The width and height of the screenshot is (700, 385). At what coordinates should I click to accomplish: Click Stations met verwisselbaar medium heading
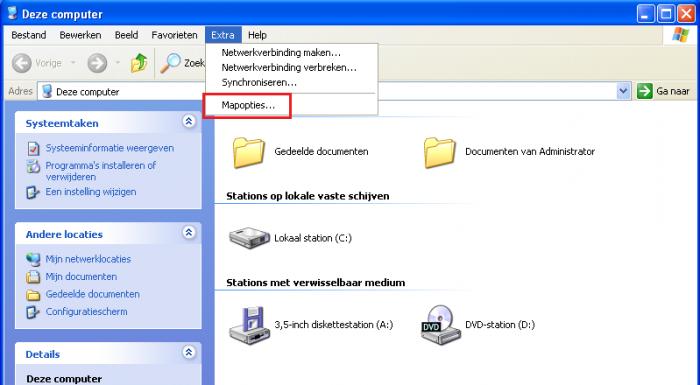point(316,283)
